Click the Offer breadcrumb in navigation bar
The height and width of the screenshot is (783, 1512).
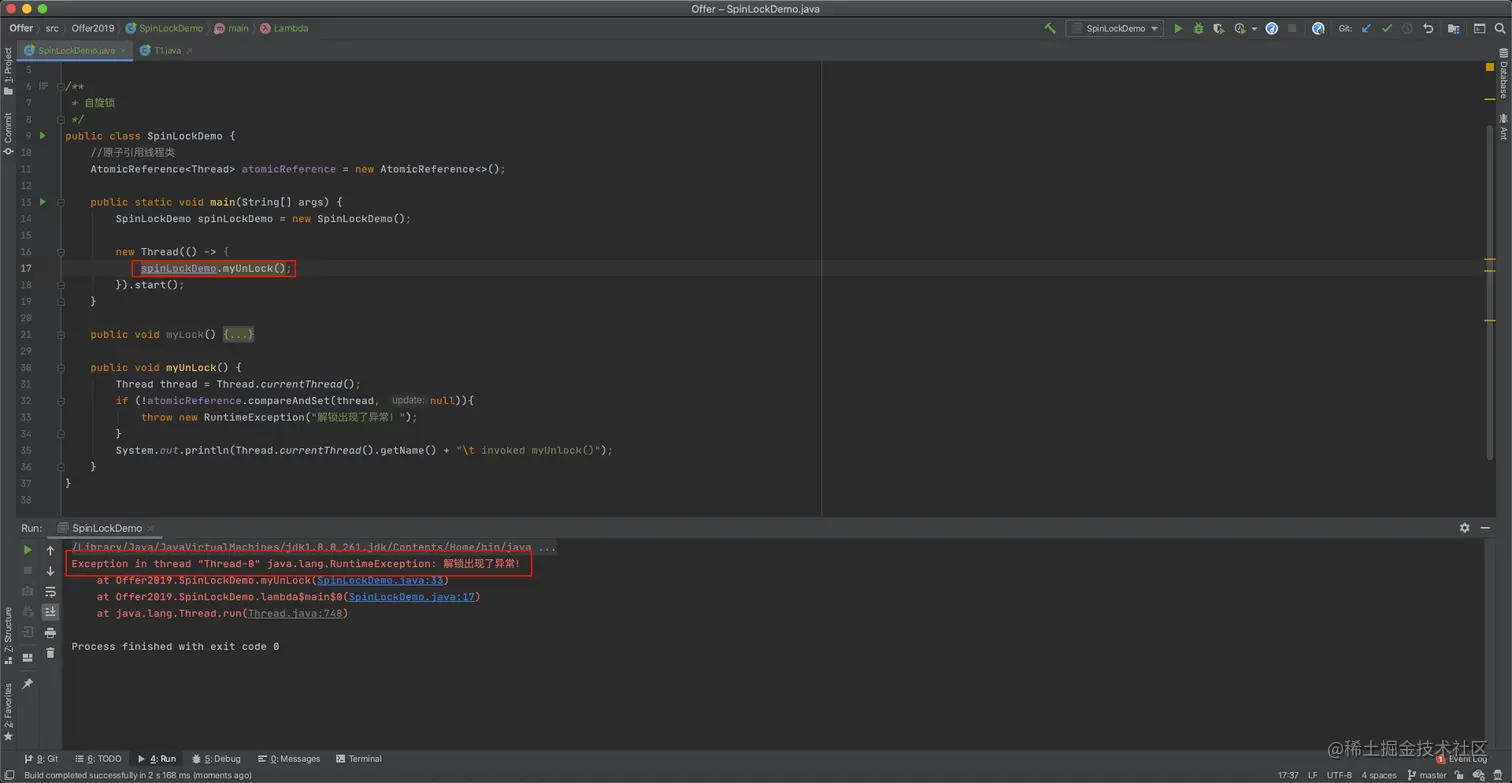click(x=21, y=28)
